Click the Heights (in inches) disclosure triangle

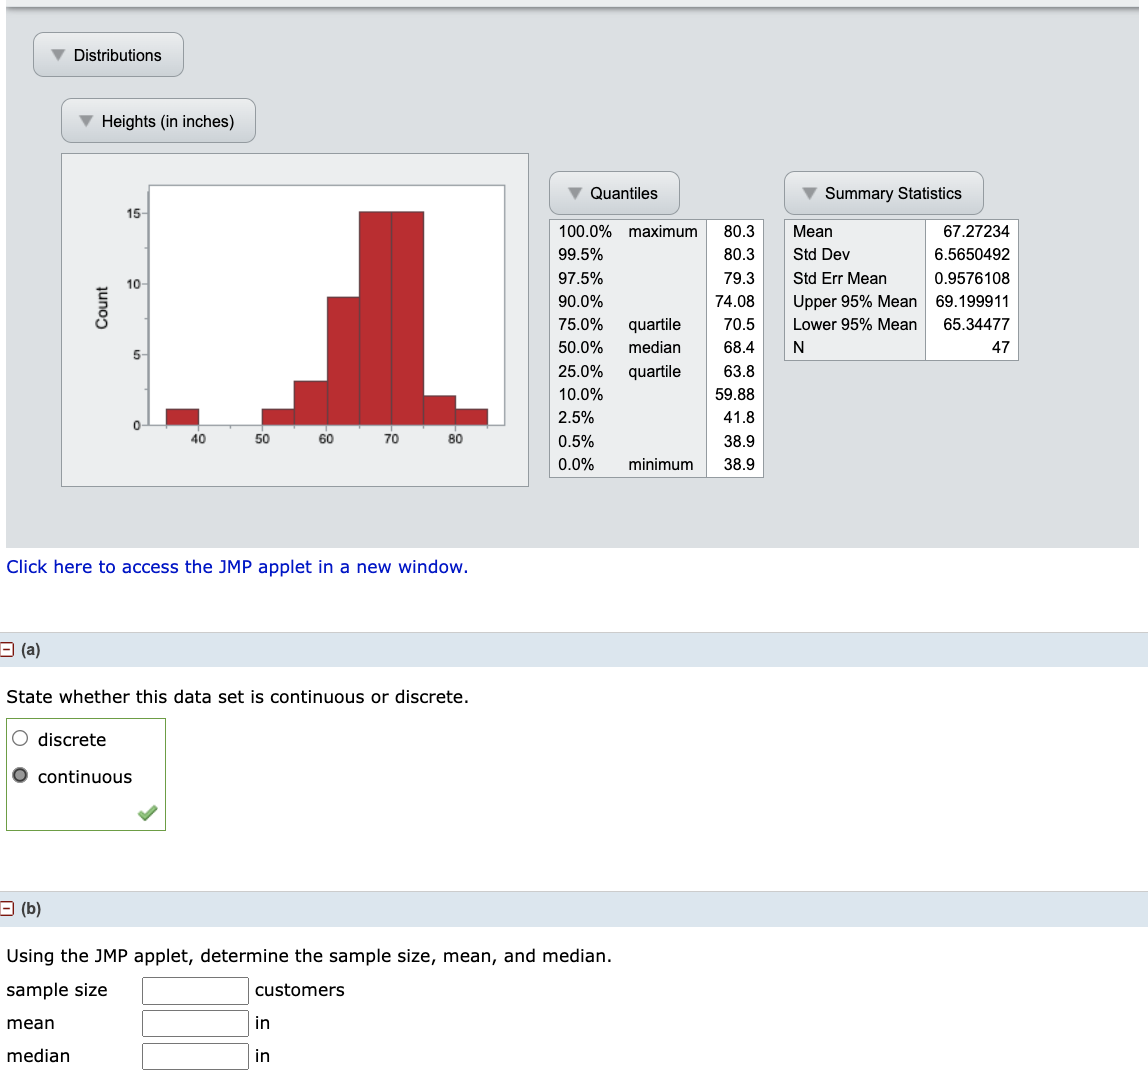pos(86,120)
